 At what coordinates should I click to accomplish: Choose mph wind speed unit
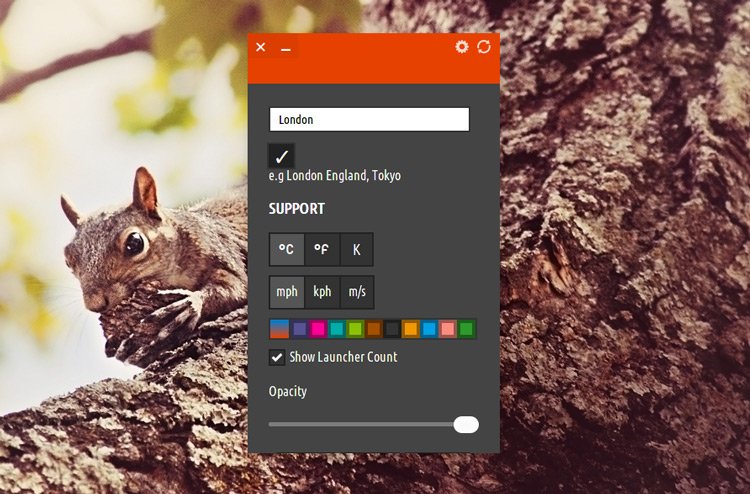pos(287,292)
